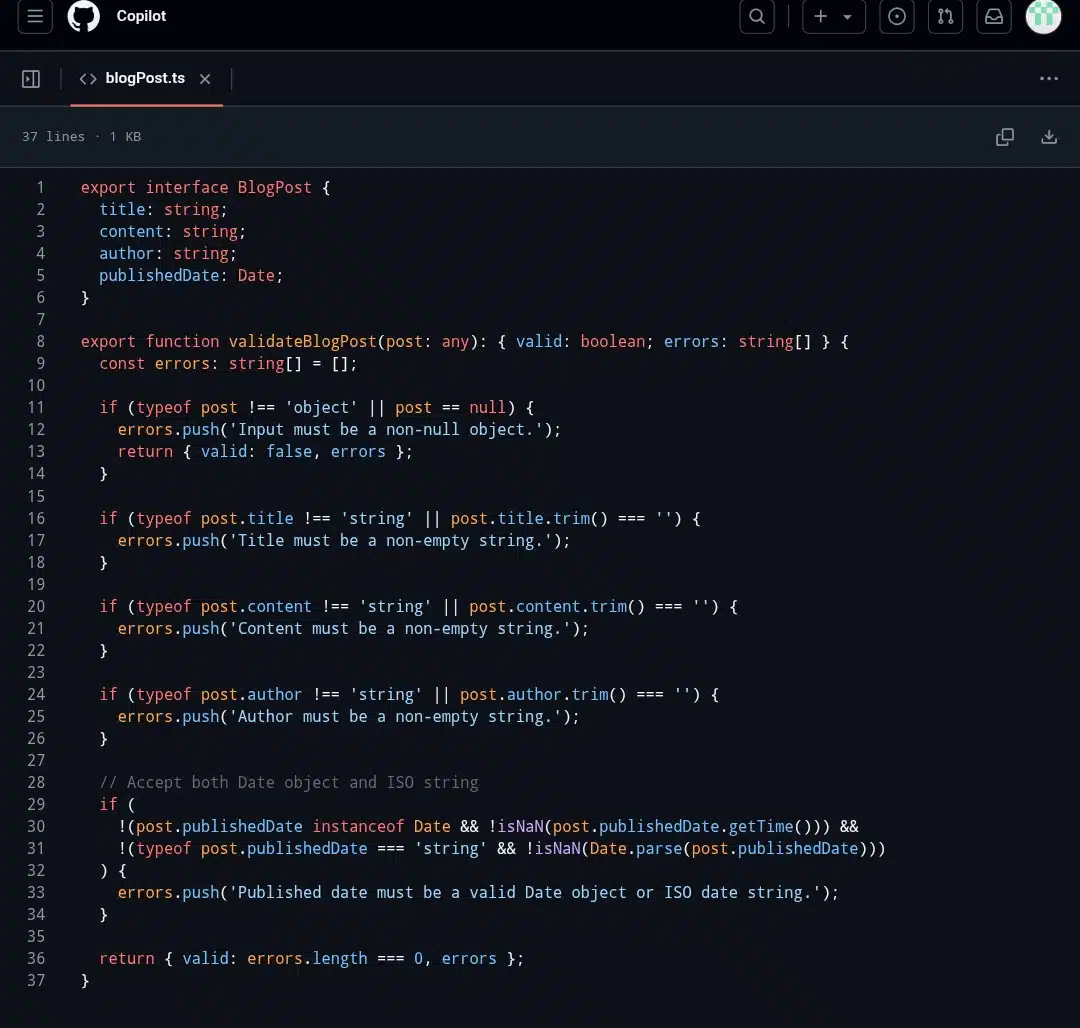Screen dimensions: 1080x1028
Task: Click line number 37
Action: pos(36,980)
